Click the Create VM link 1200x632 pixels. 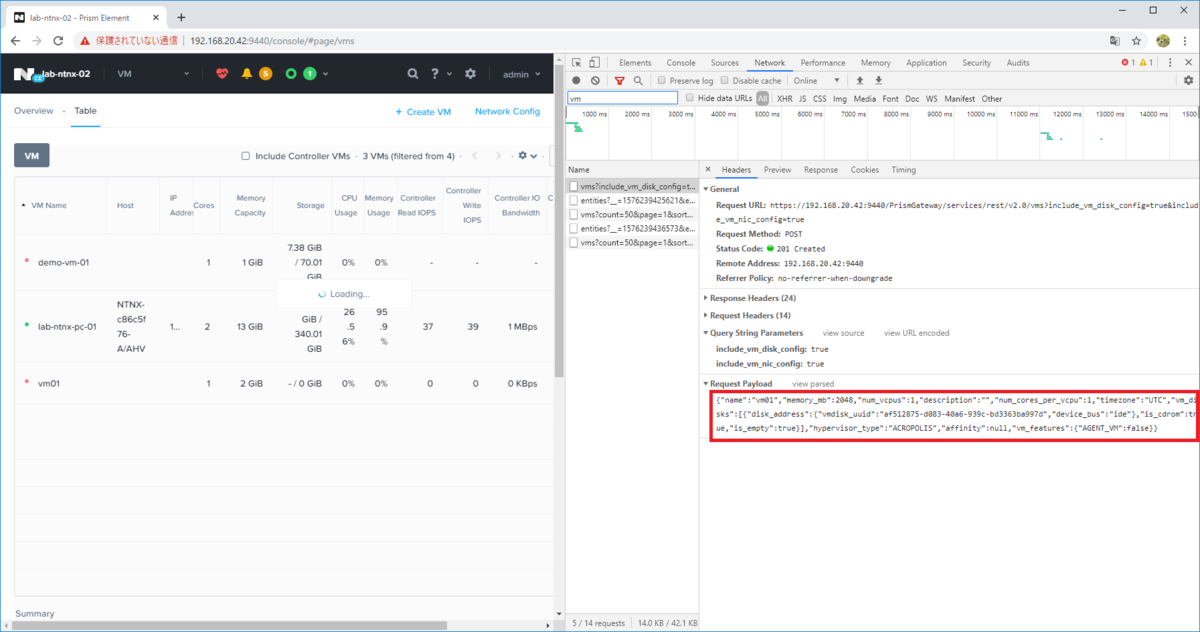(x=423, y=112)
